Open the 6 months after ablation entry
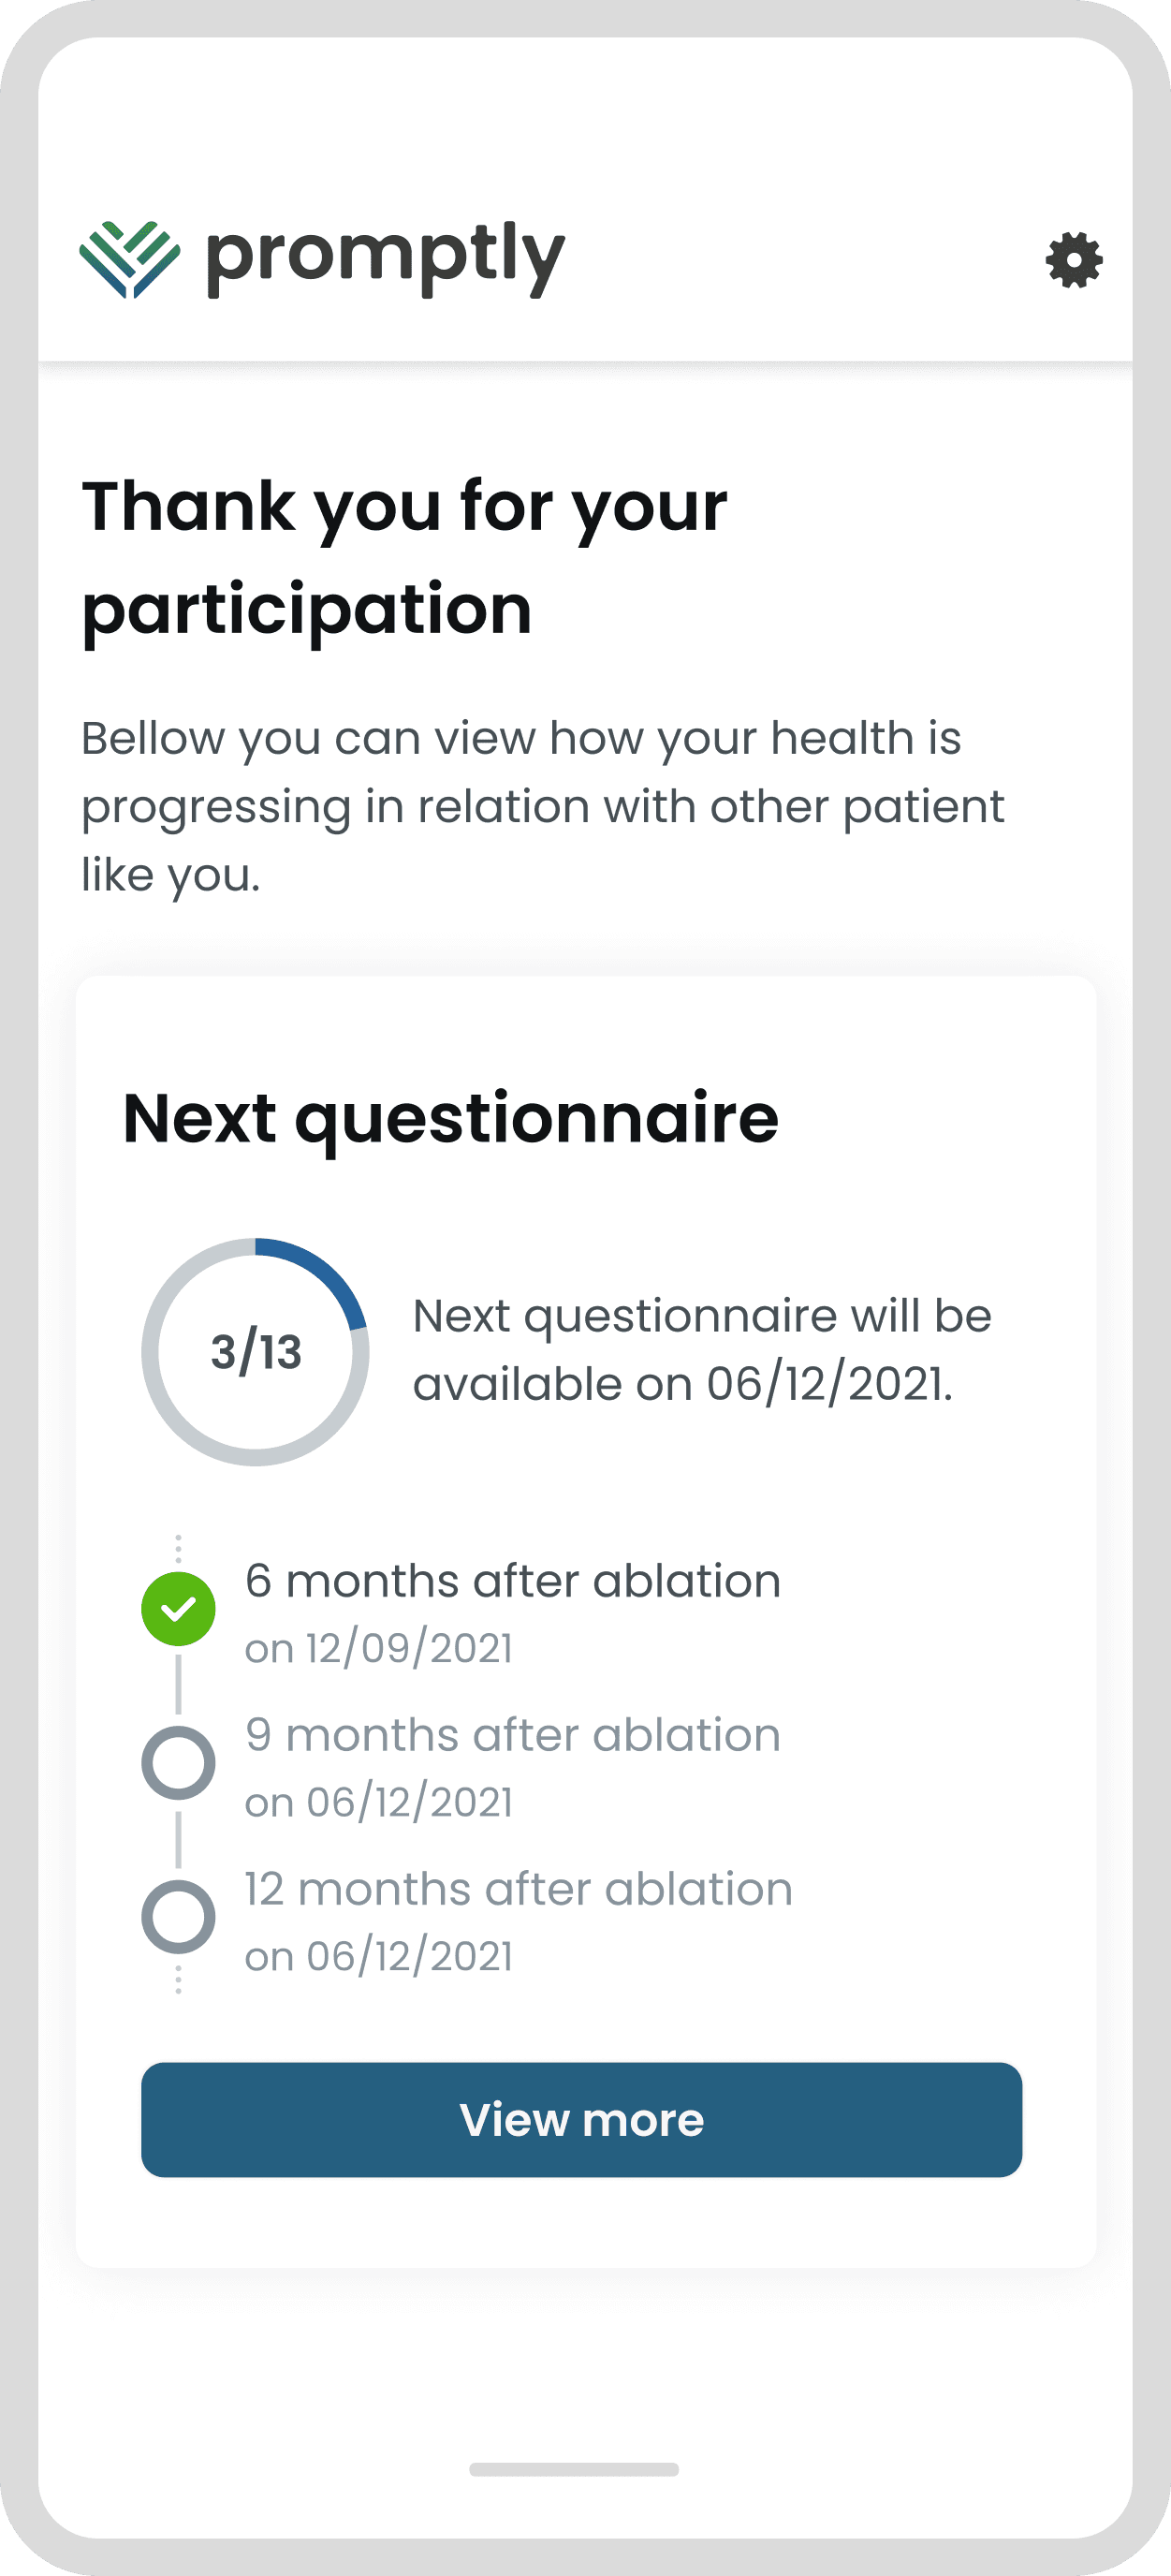The width and height of the screenshot is (1171, 2576). 512,1582
